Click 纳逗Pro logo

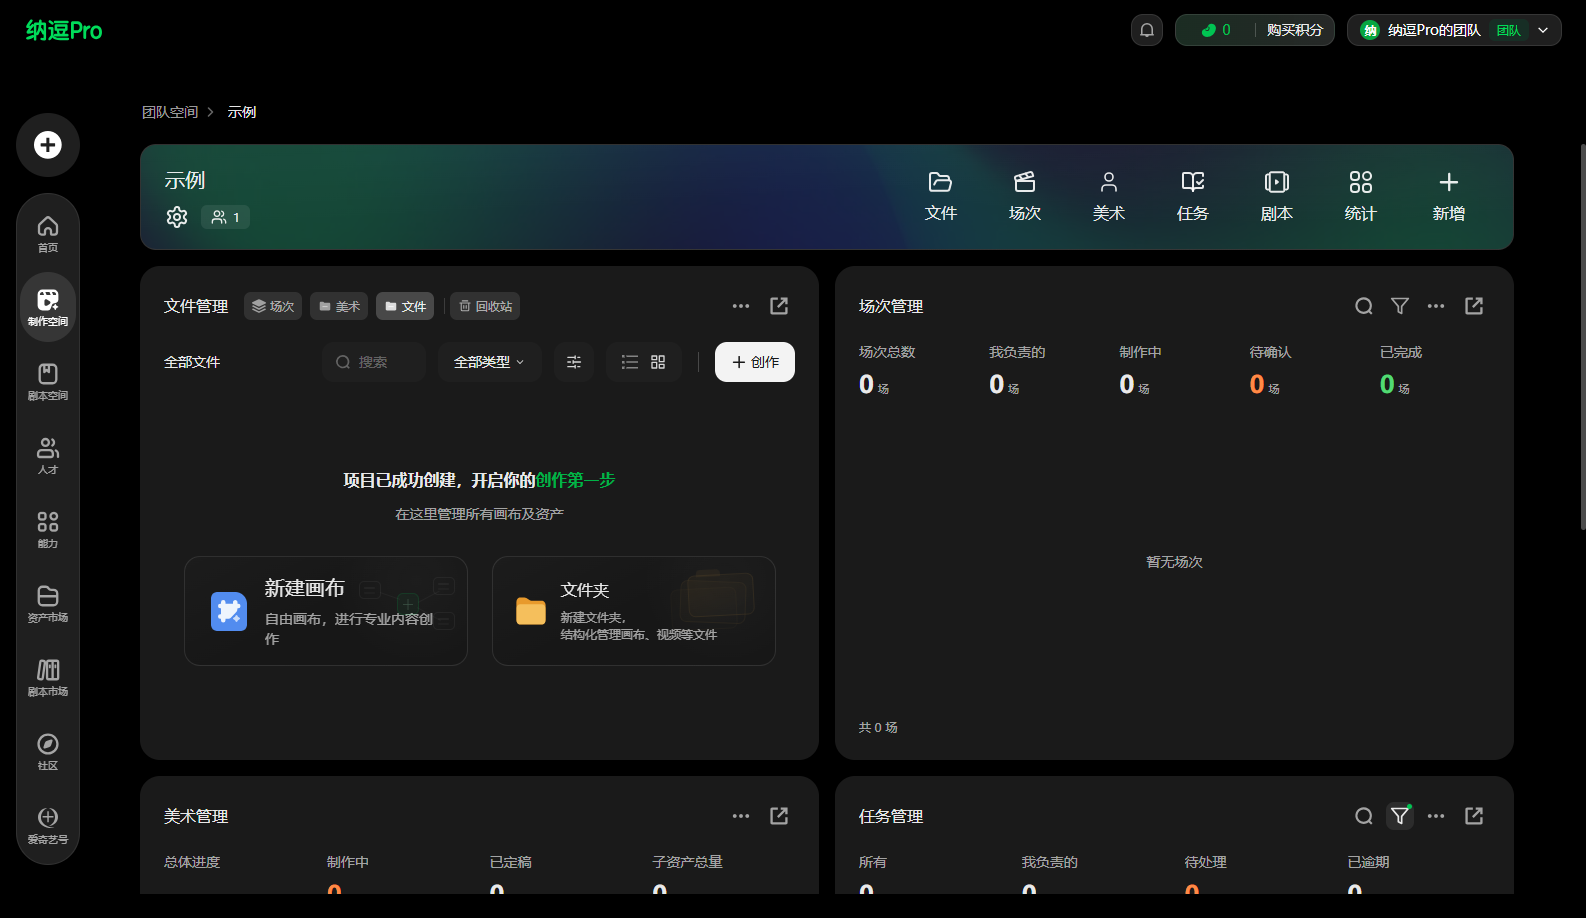pos(64,30)
